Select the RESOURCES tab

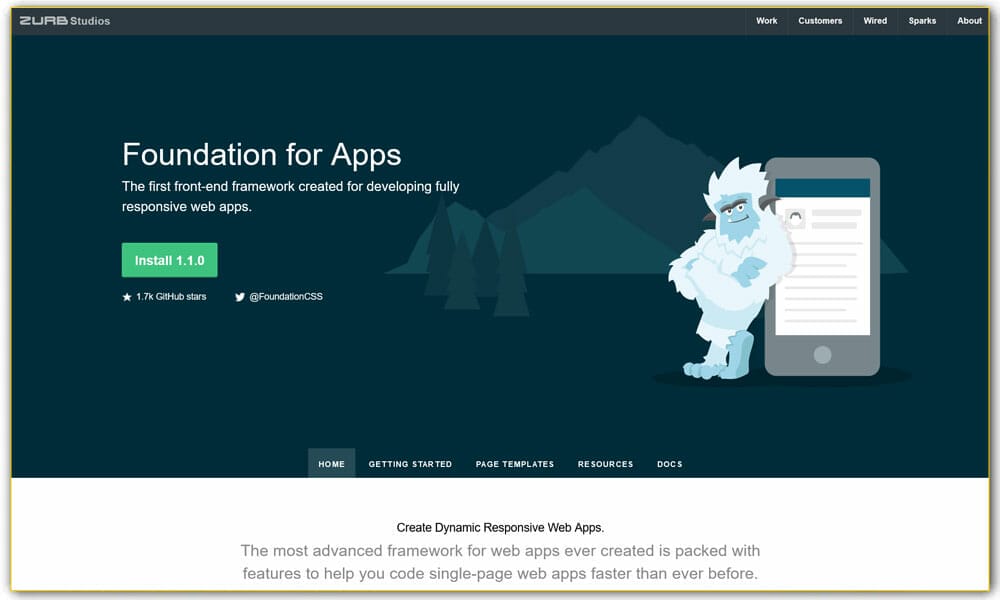(x=605, y=463)
